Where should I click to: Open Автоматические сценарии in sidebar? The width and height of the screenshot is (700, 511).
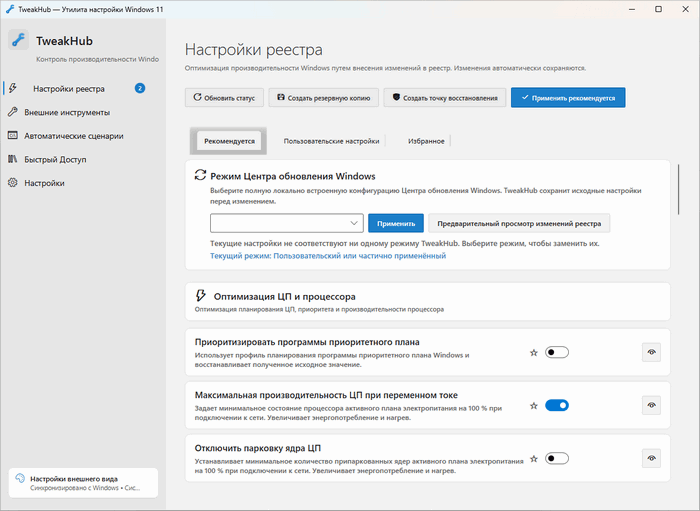coord(83,136)
